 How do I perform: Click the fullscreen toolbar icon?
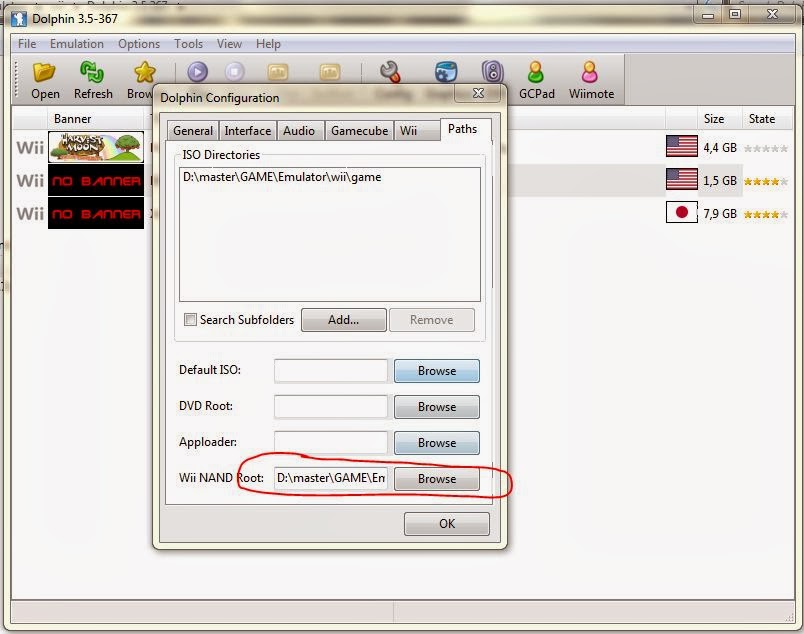tap(278, 72)
